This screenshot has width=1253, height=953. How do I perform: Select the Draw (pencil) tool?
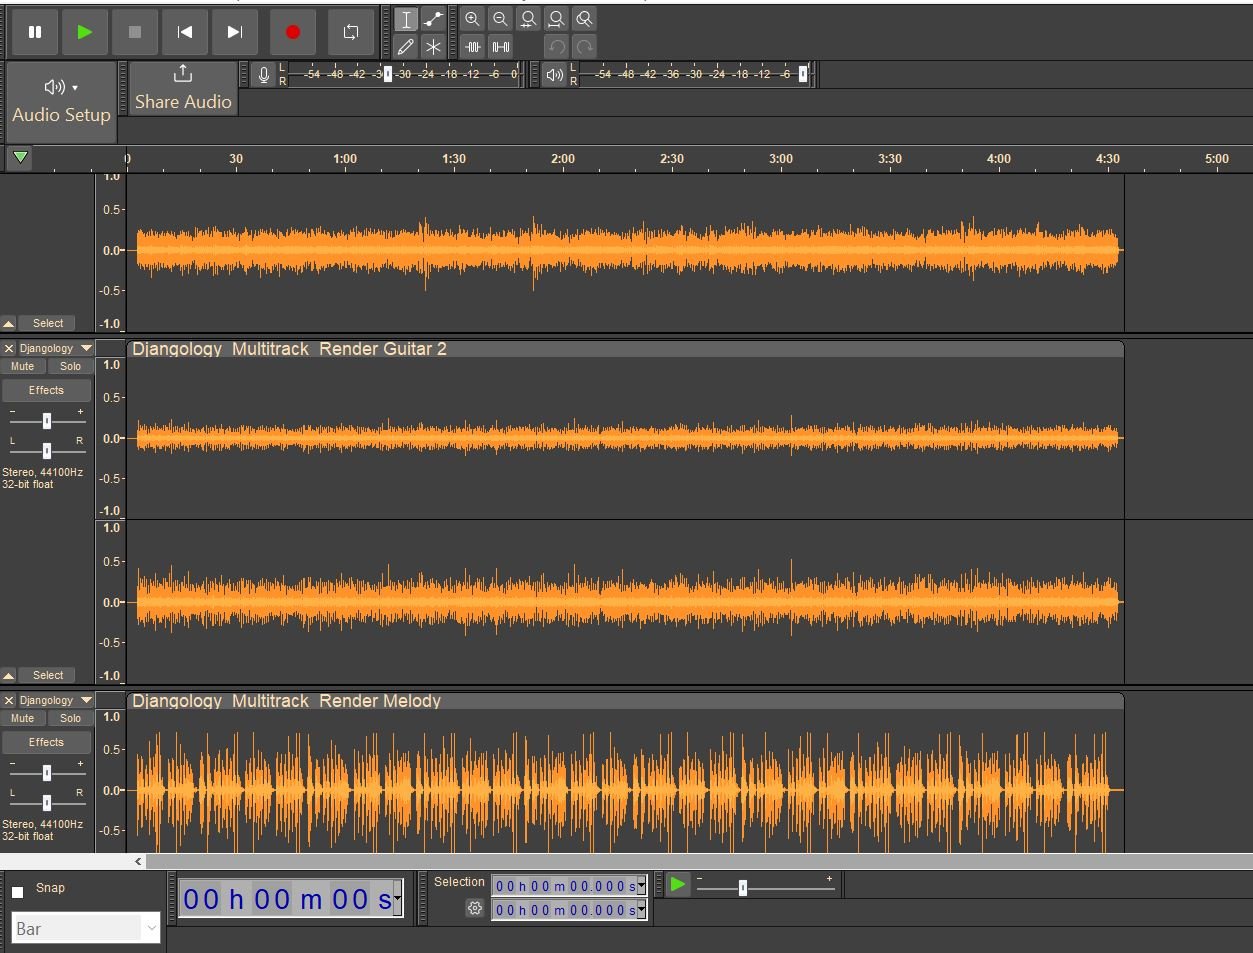tap(405, 46)
